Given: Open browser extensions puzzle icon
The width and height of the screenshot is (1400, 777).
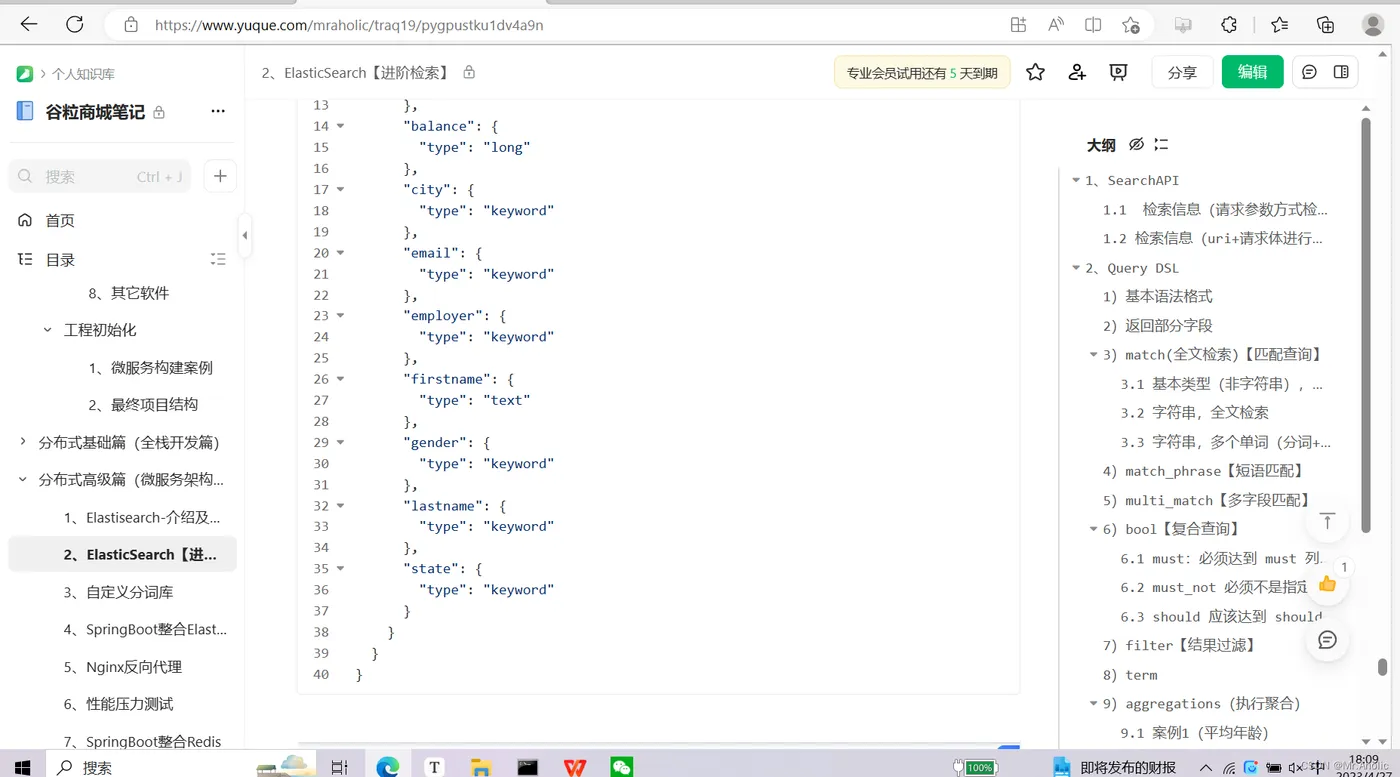Looking at the screenshot, I should 1230,25.
